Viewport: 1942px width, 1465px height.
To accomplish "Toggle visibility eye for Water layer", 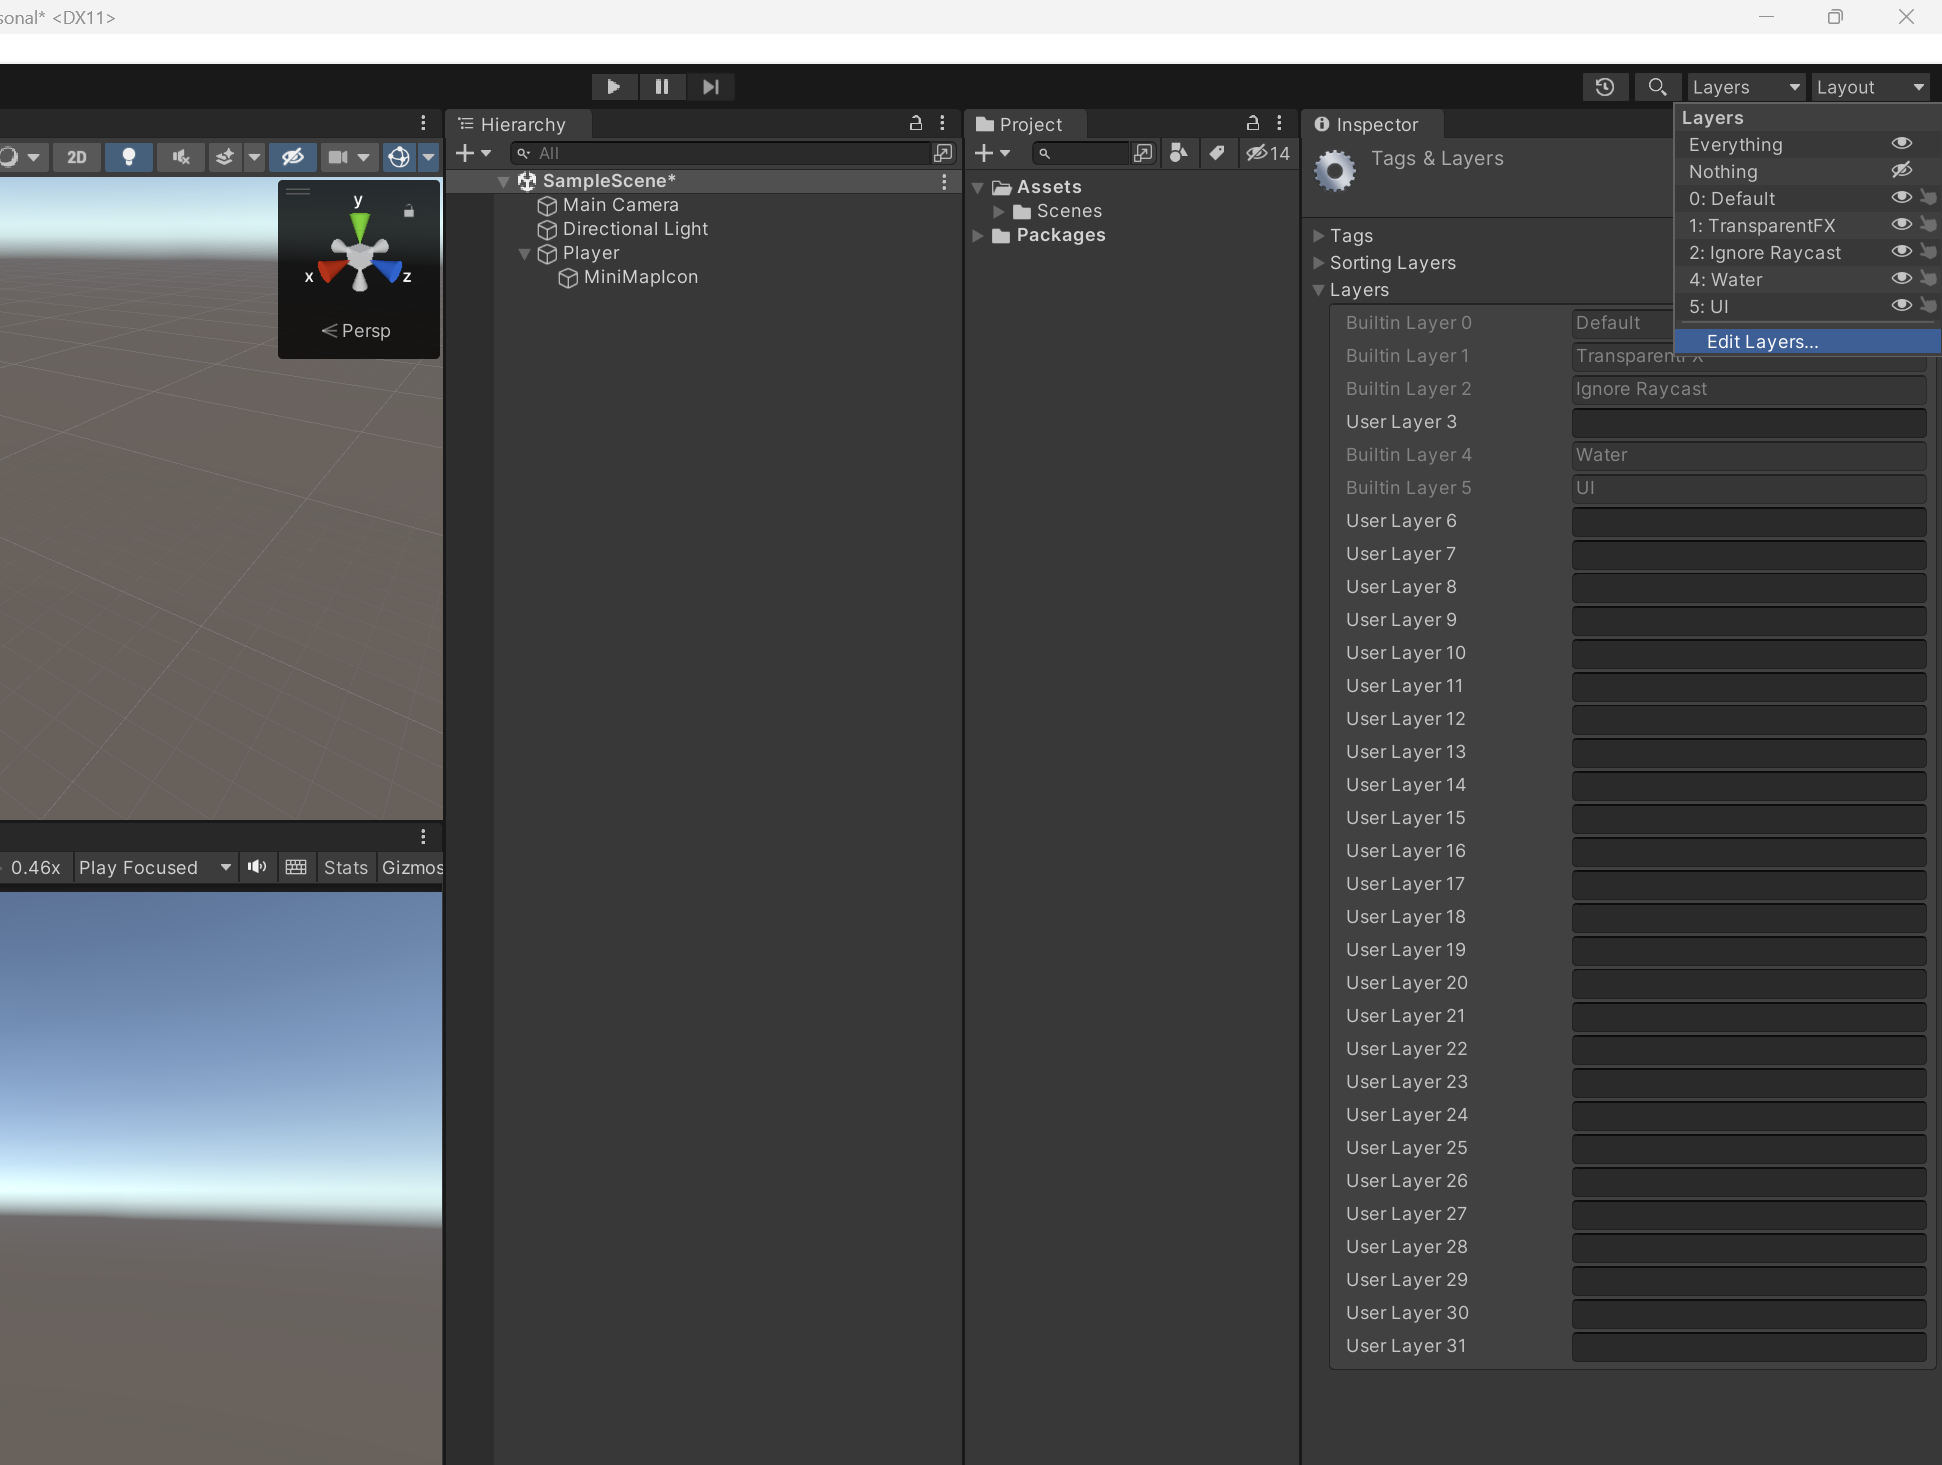I will coord(1901,279).
